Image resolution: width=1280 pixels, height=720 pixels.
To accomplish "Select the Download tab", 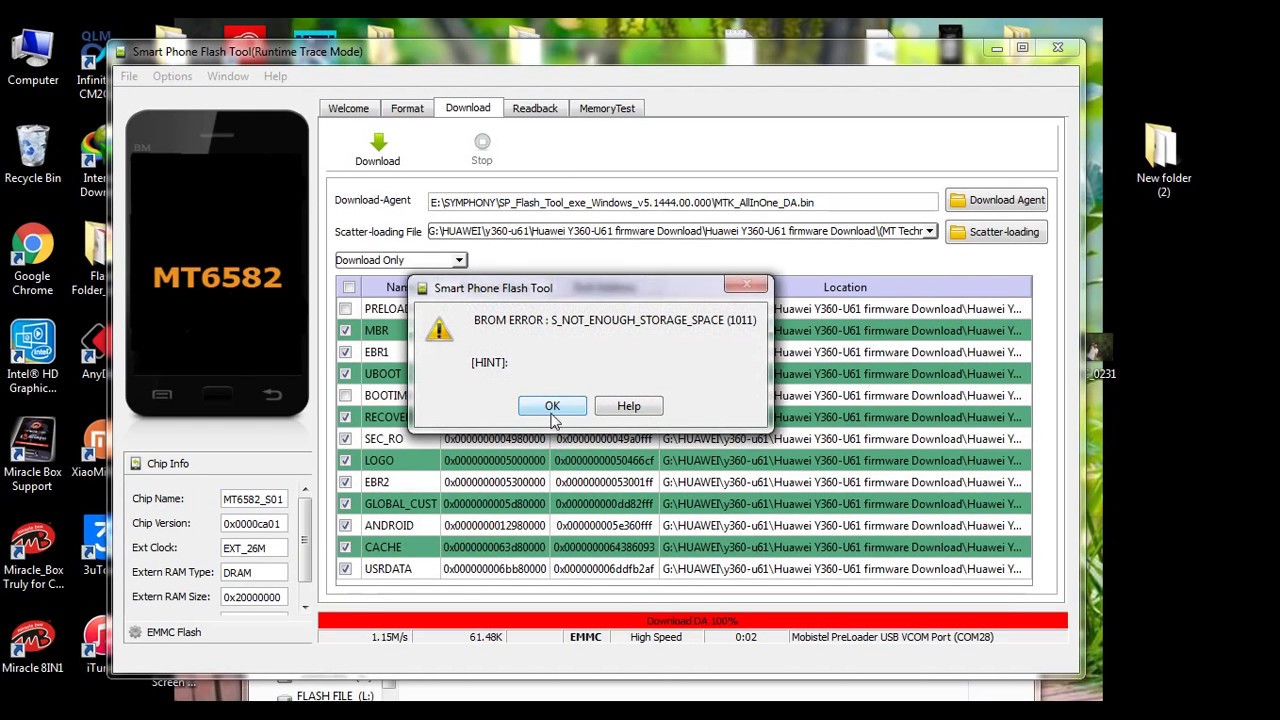I will coord(468,107).
